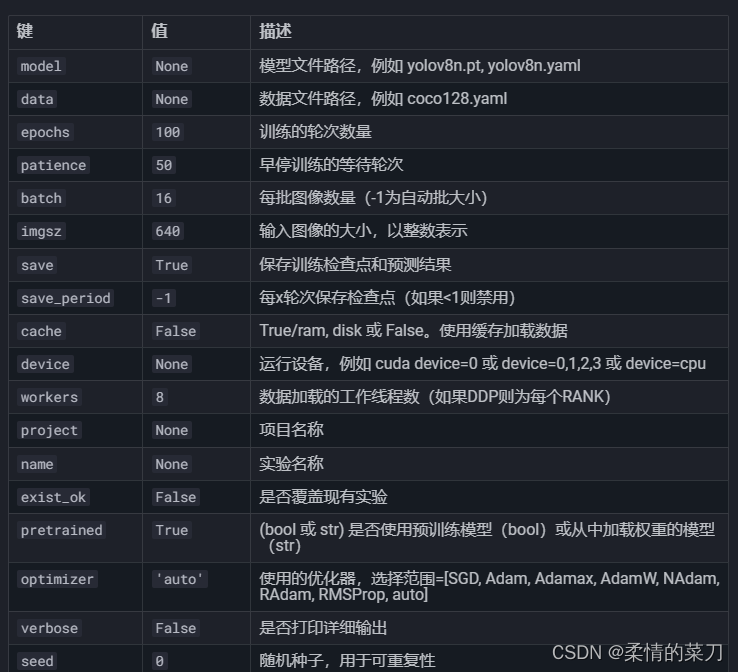Select the epochs value 100
This screenshot has height=672, width=738.
pyautogui.click(x=168, y=132)
